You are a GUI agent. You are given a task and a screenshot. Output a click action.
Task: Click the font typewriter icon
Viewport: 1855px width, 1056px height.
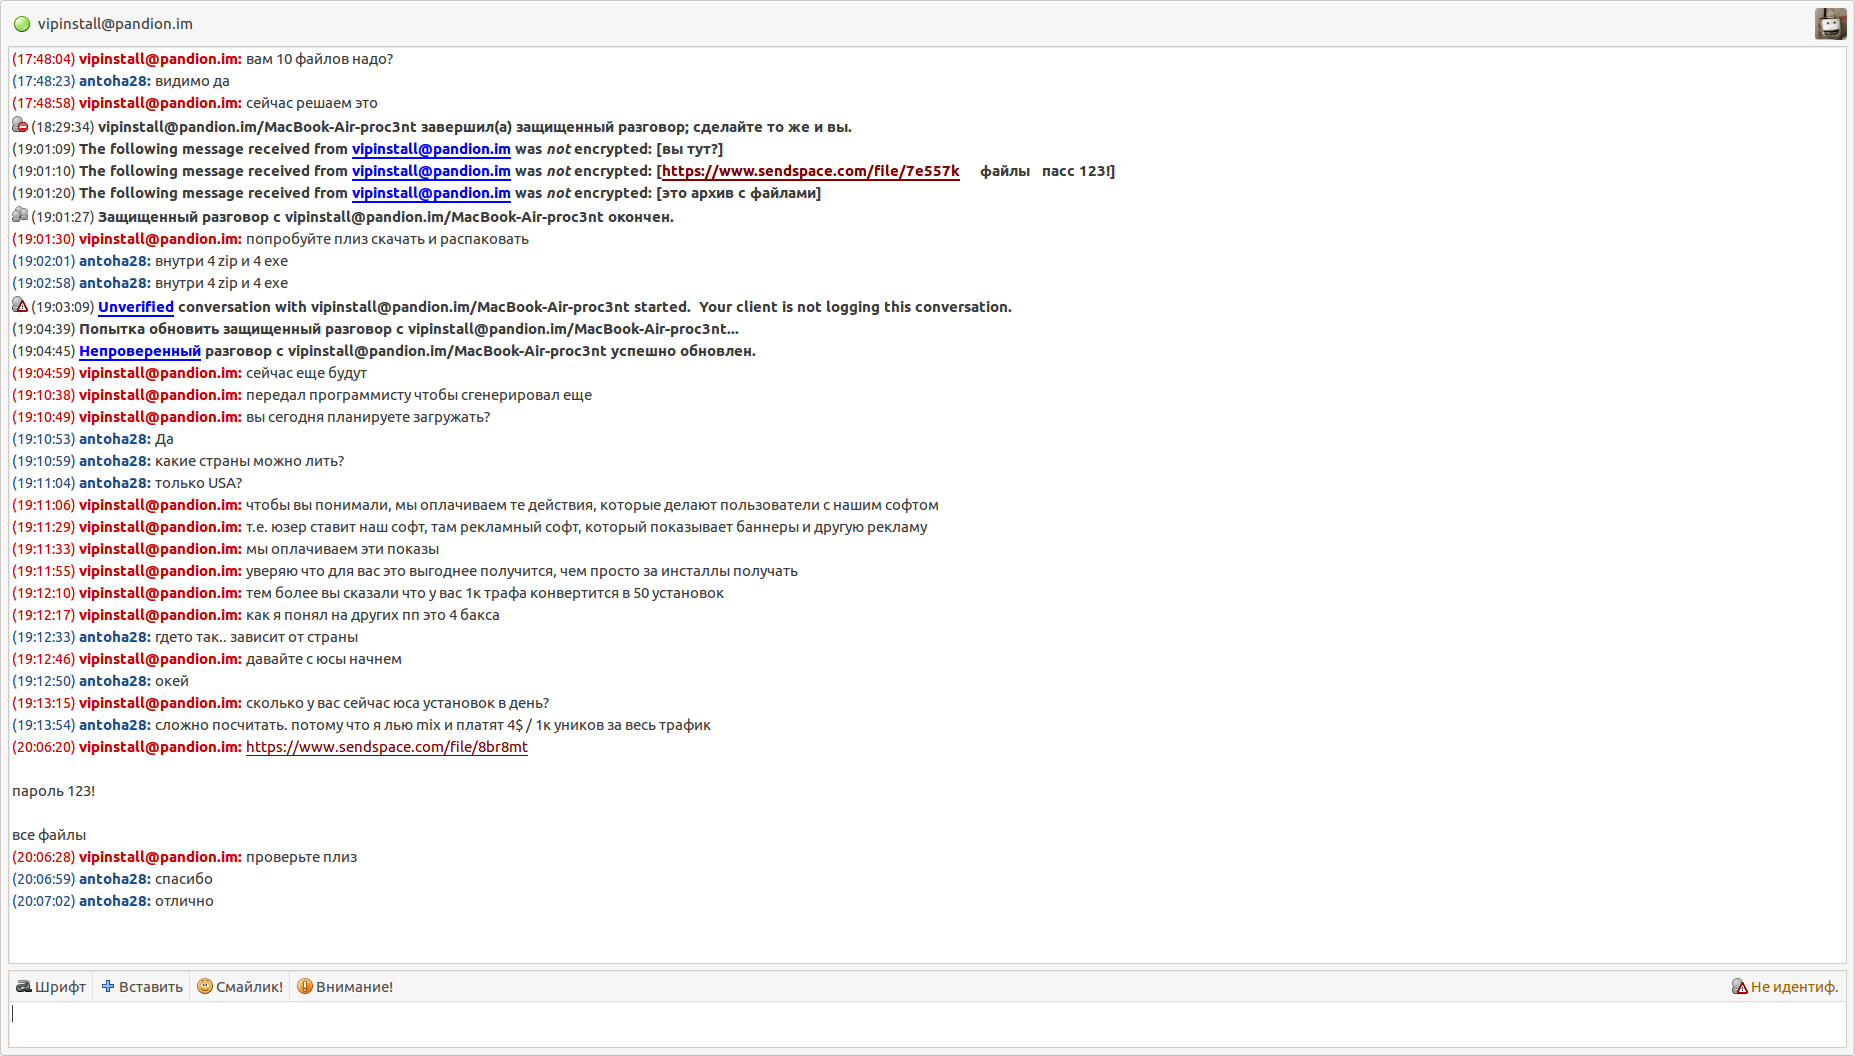click(x=24, y=986)
